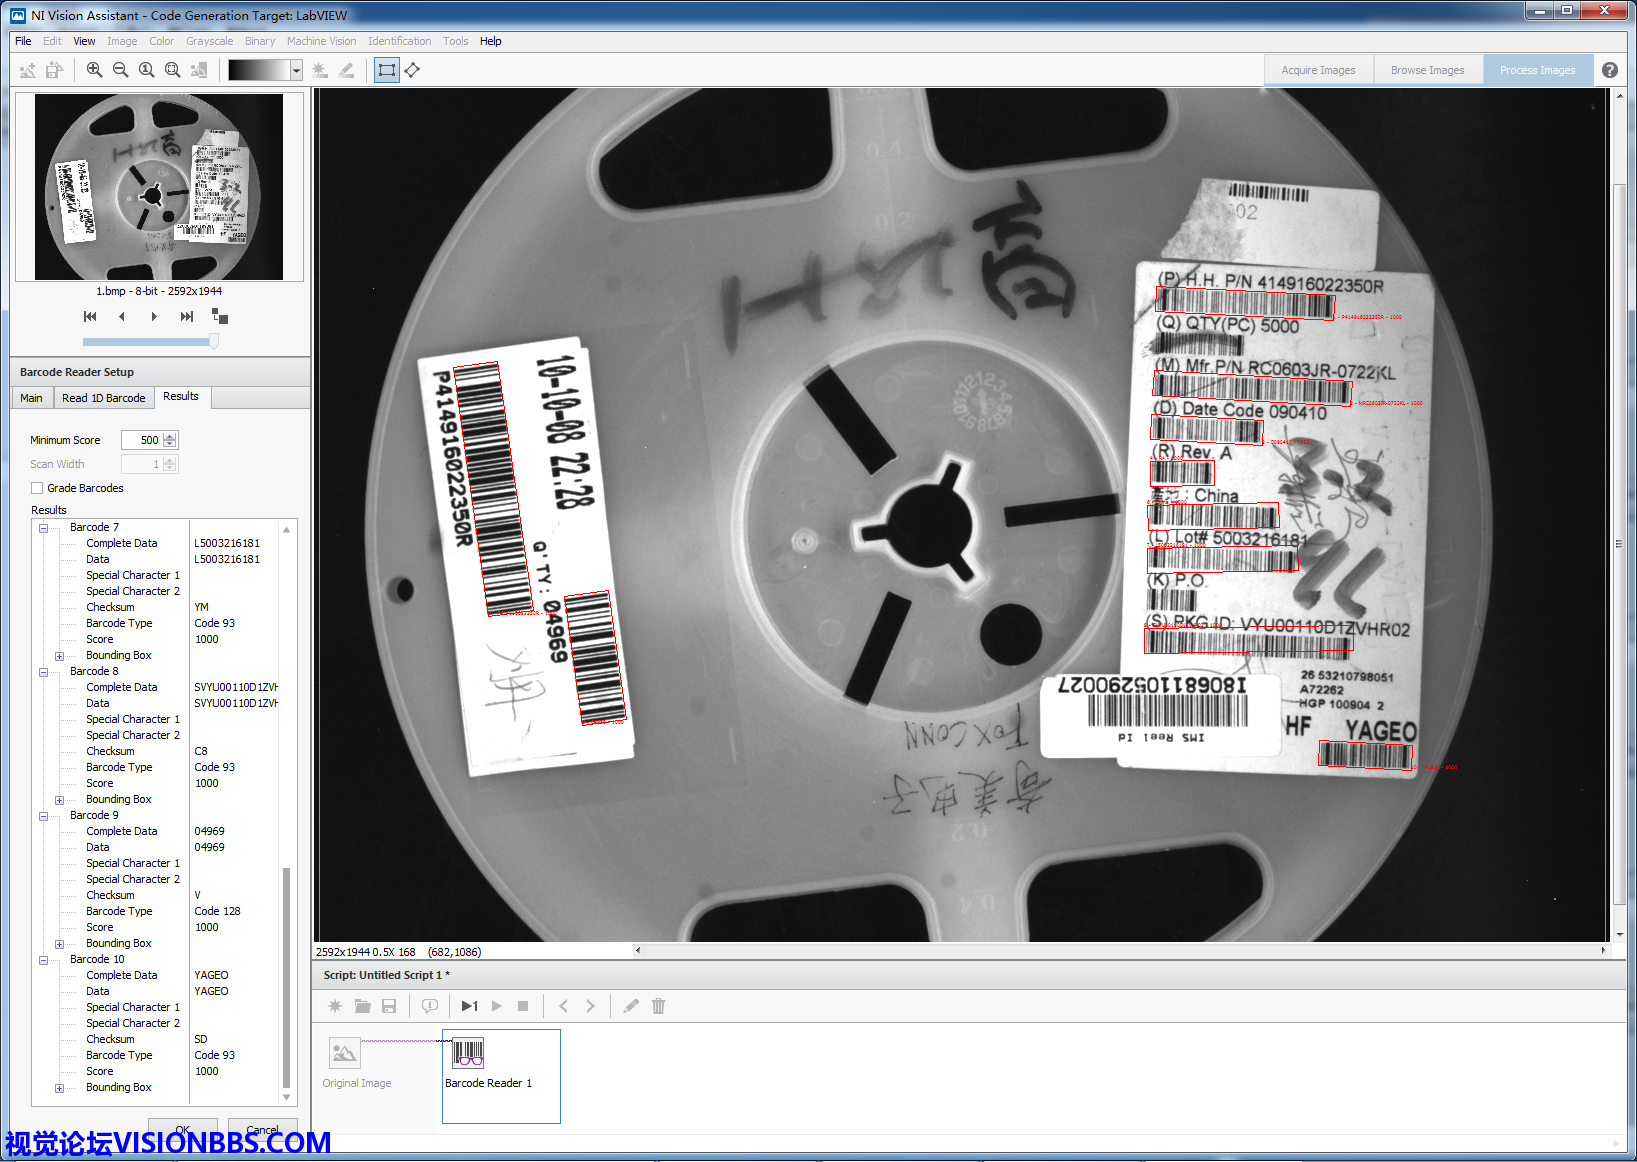This screenshot has height=1162, width=1637.
Task: Click the delete step trash icon
Action: point(658,1006)
